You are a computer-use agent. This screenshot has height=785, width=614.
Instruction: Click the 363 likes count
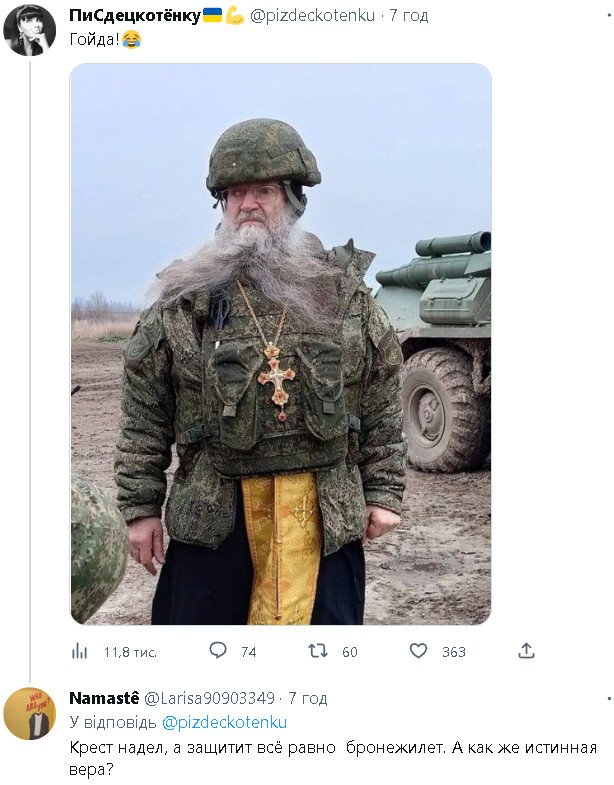coord(454,652)
